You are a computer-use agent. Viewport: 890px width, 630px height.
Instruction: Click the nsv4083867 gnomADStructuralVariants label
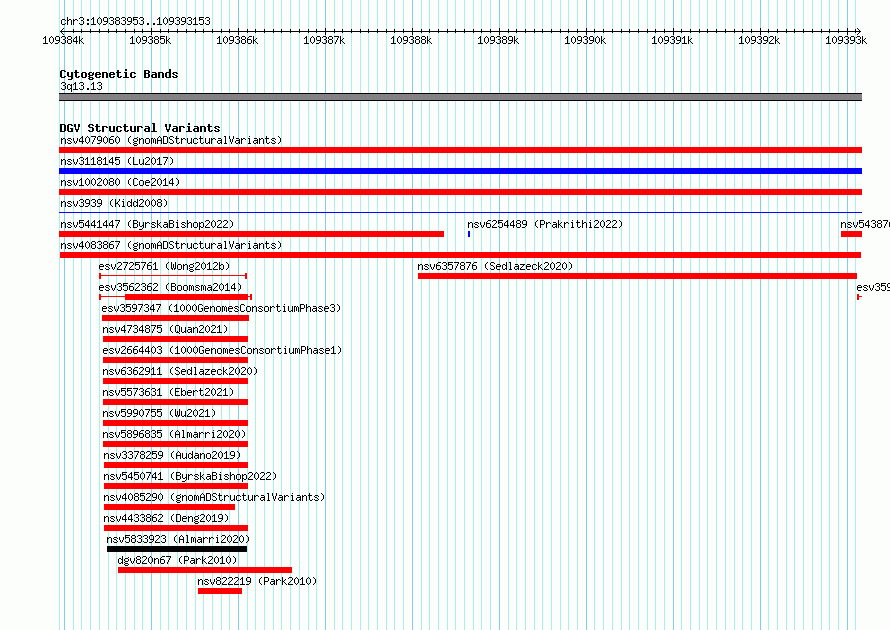point(171,245)
